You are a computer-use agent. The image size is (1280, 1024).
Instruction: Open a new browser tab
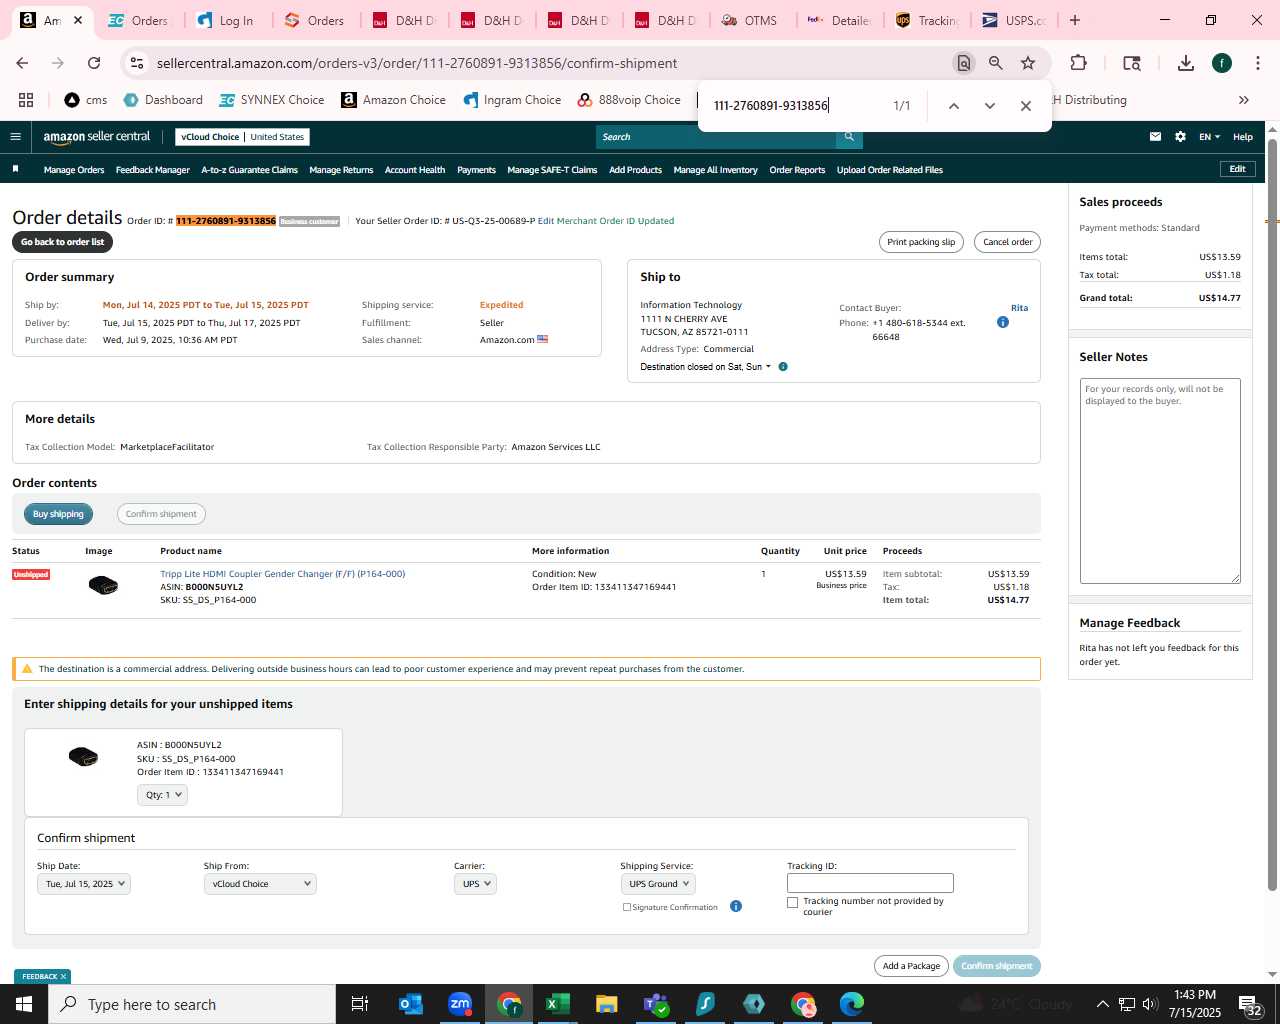1075,20
